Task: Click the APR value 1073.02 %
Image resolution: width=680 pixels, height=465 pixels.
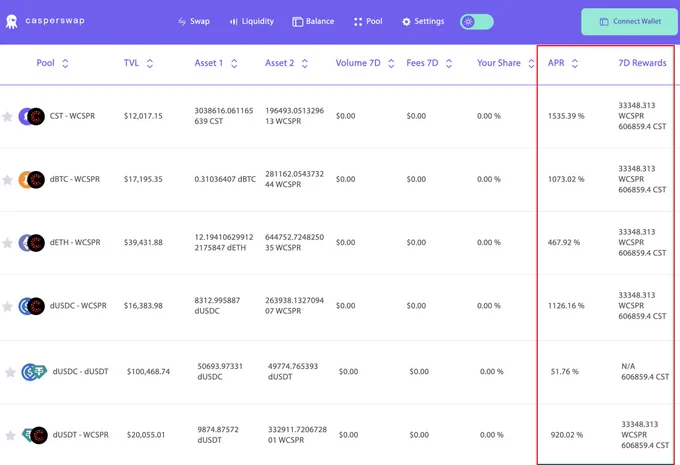Action: (566, 179)
